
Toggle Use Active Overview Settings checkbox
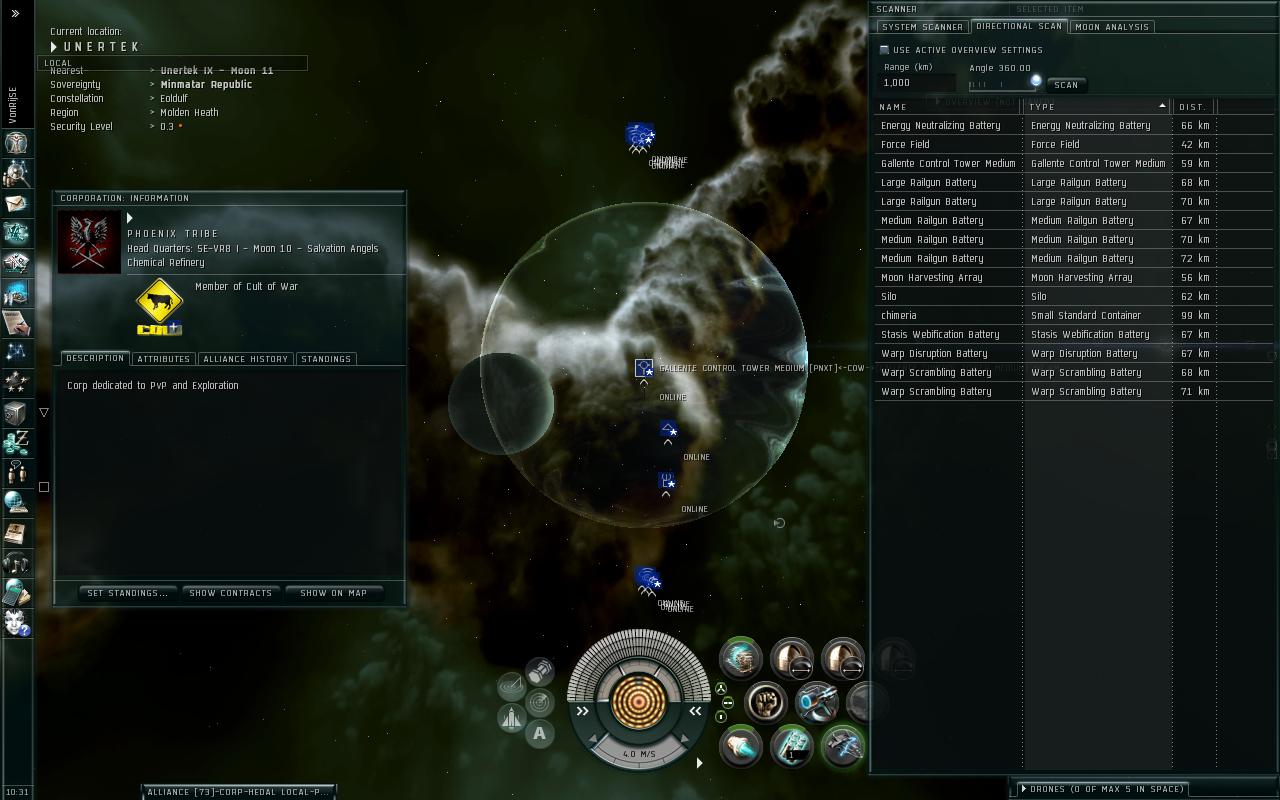(884, 50)
